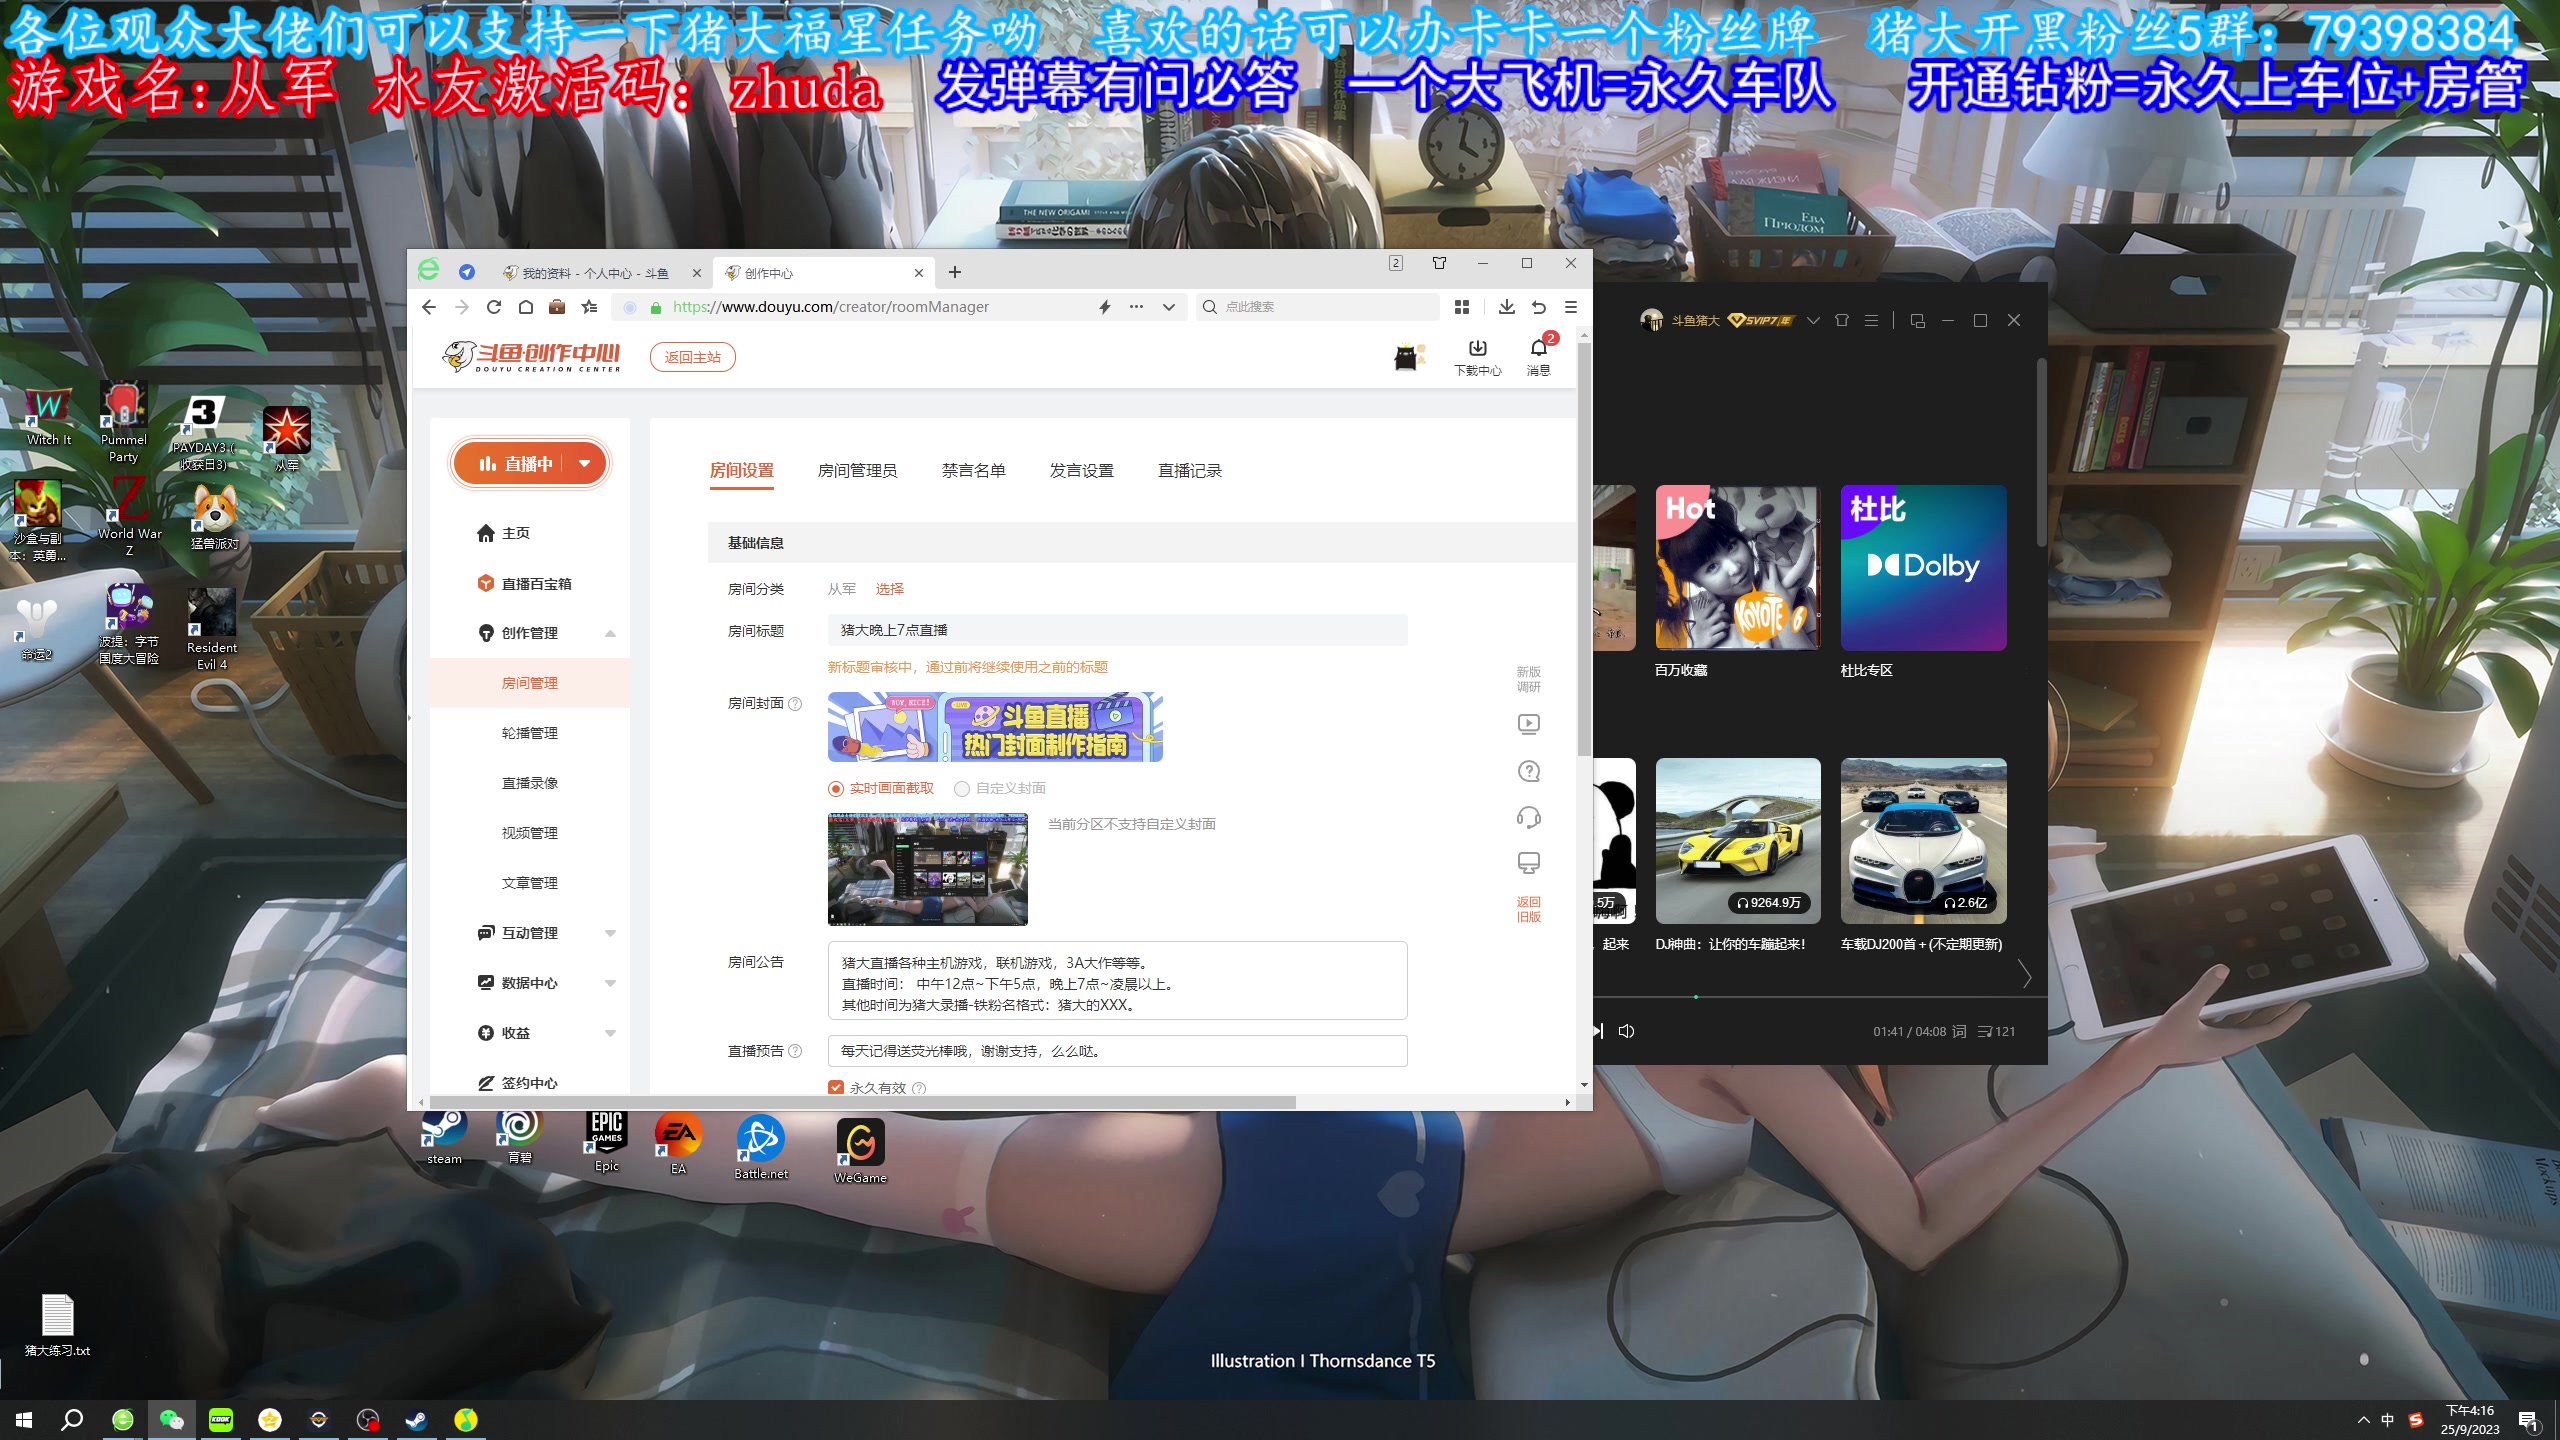Image resolution: width=2560 pixels, height=1440 pixels.
Task: Click the 房间标题 input field
Action: [1117, 630]
